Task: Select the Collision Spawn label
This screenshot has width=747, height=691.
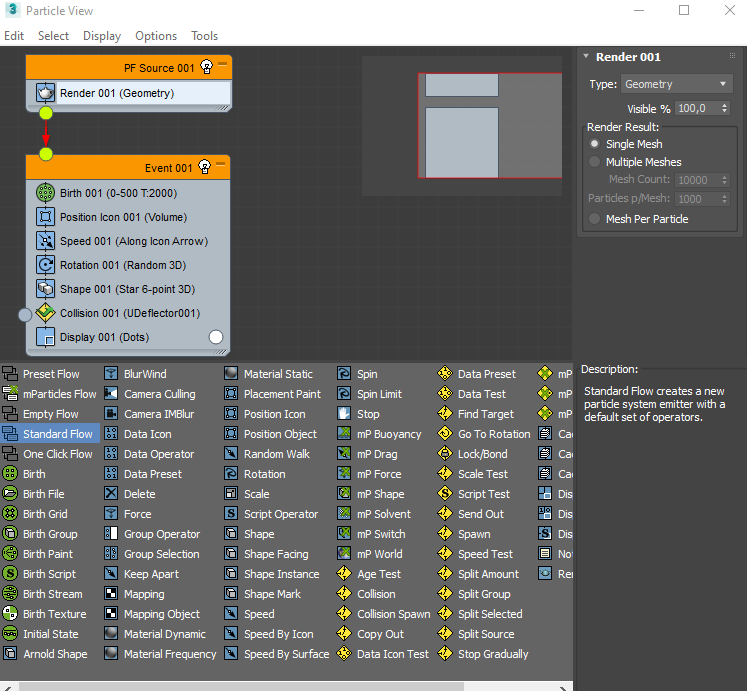Action: (x=394, y=614)
